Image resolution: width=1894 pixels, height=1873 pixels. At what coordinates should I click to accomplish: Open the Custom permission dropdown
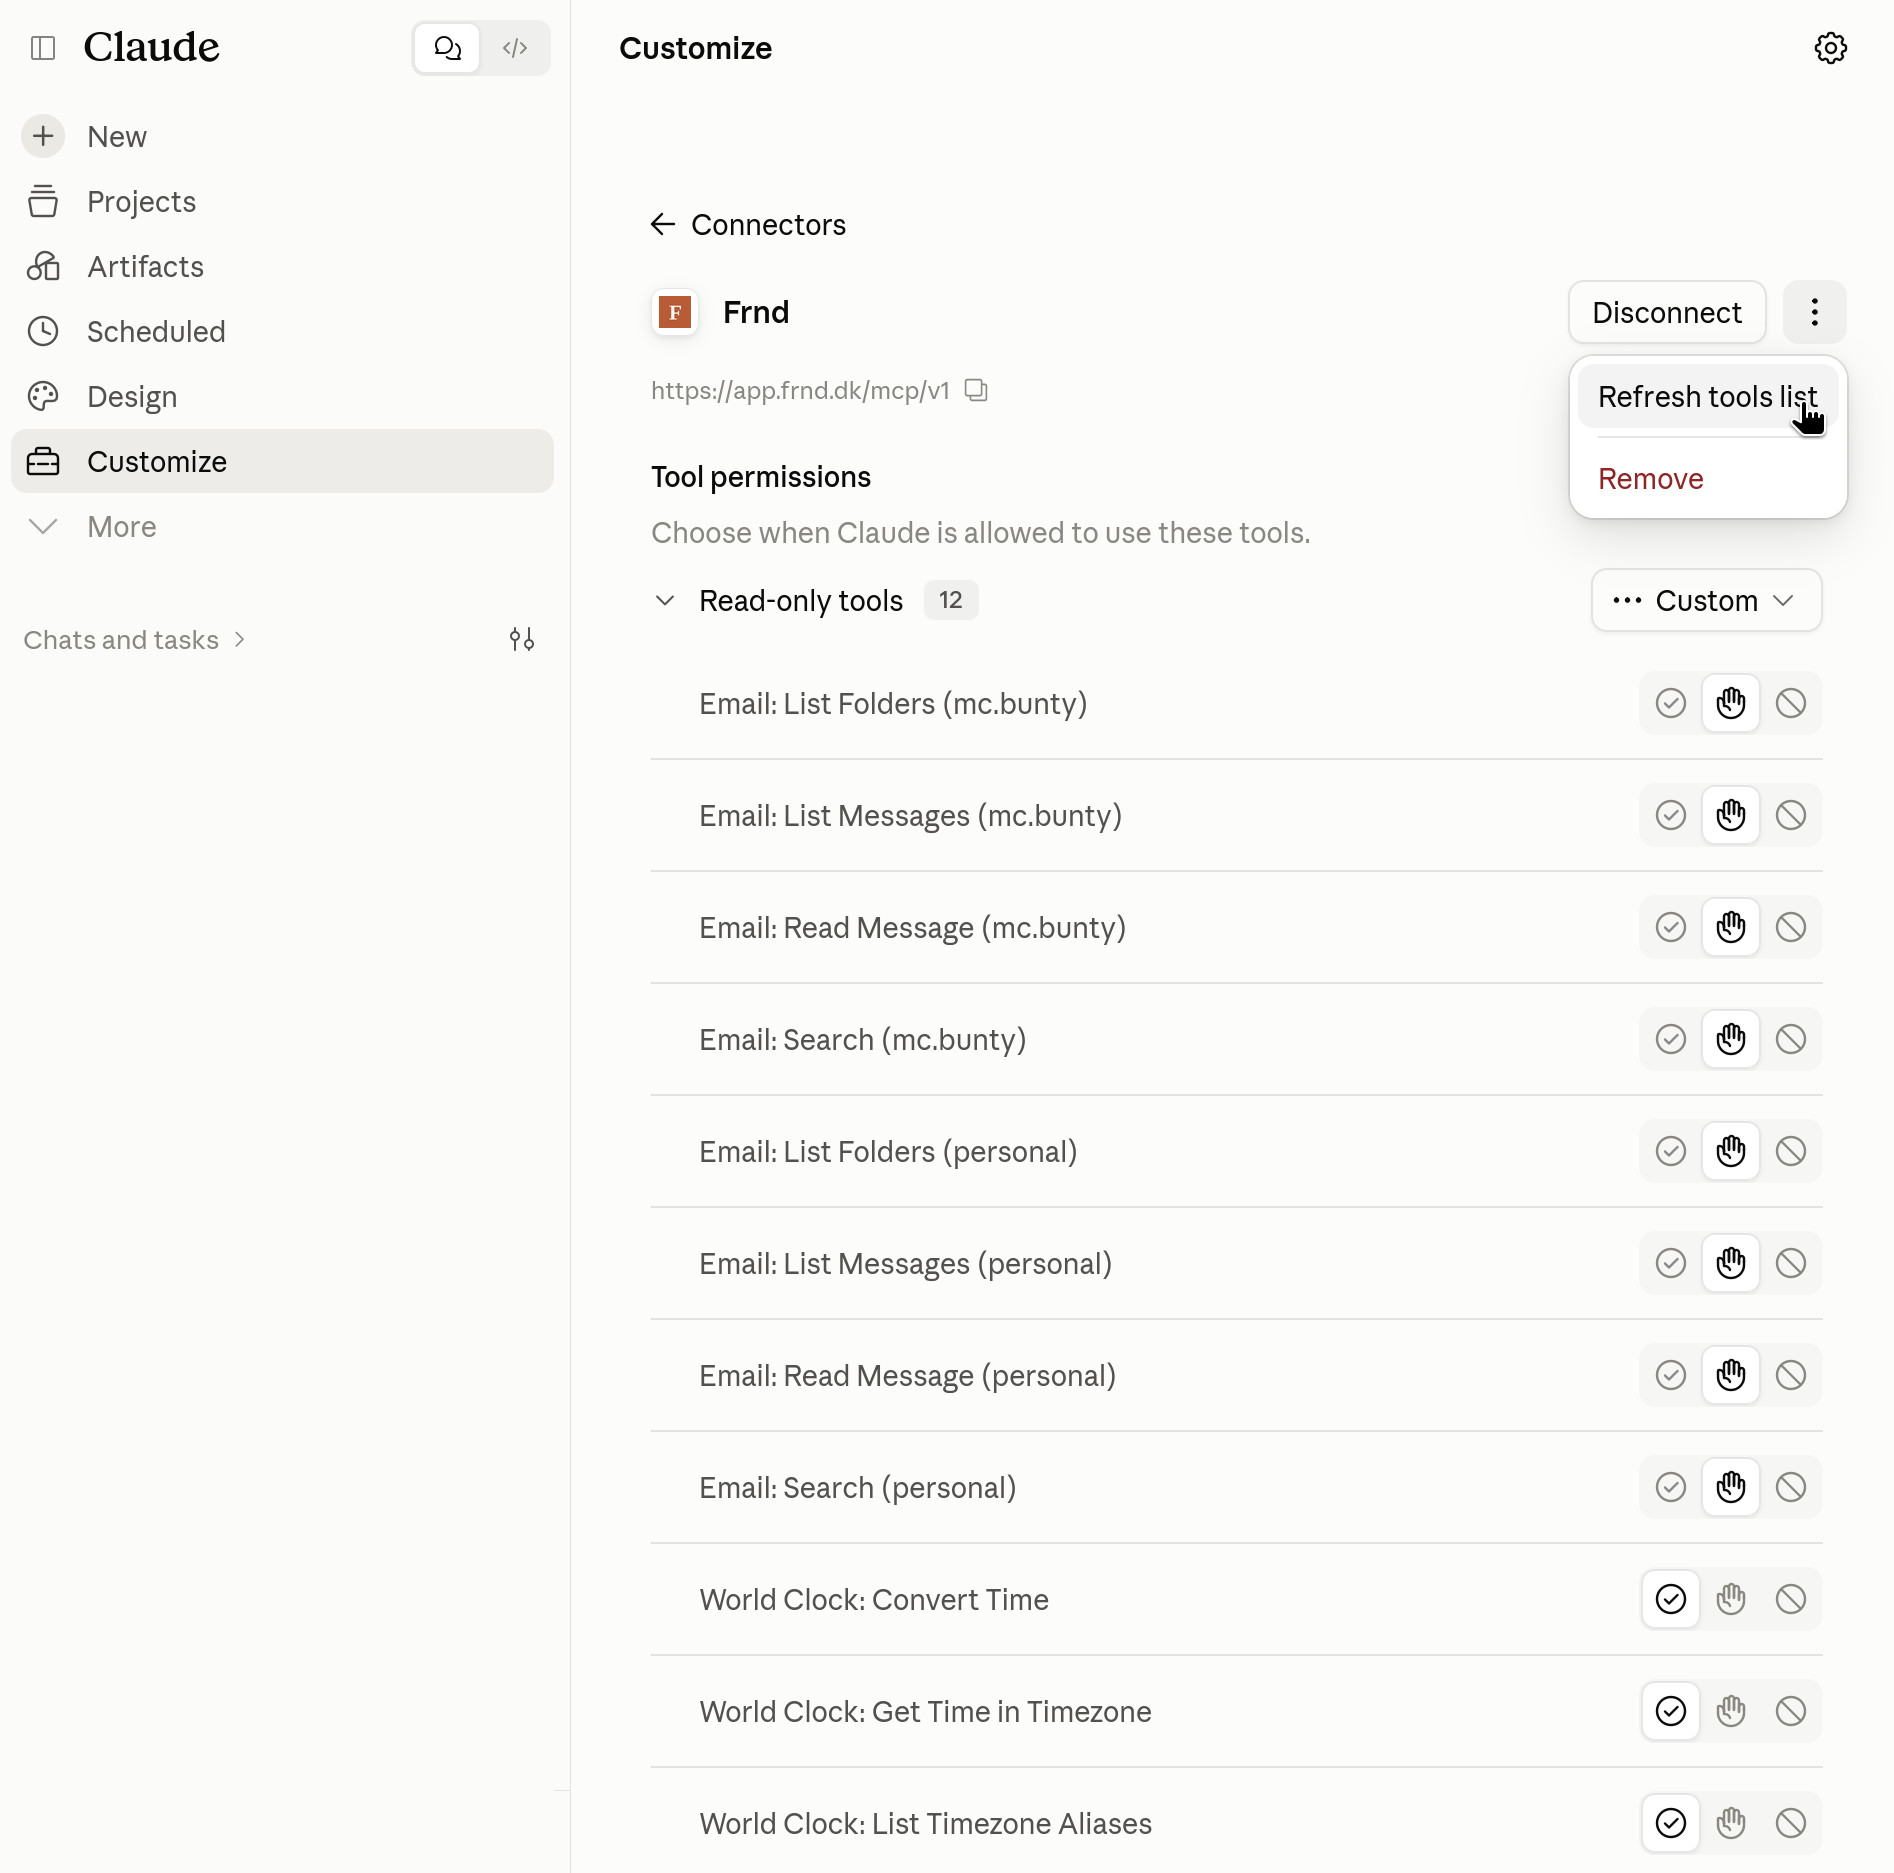point(1706,600)
